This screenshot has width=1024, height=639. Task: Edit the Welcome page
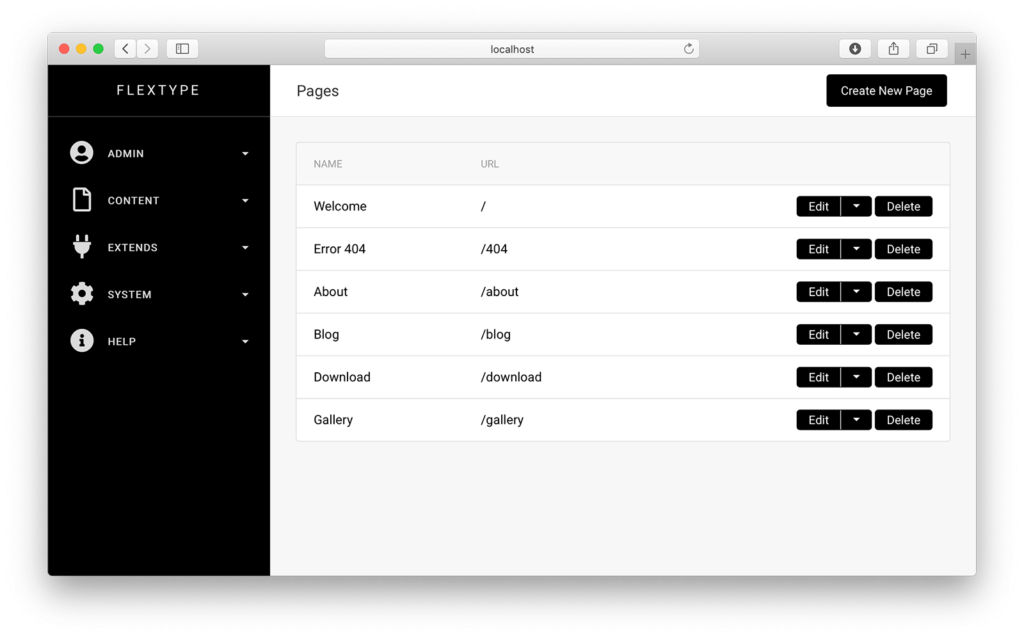tap(818, 206)
